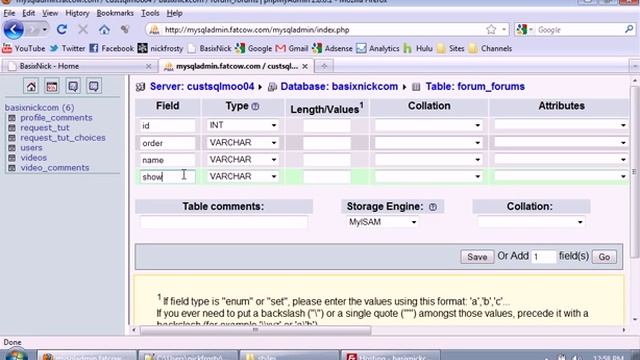Screen dimensions: 640x360
Task: Open the Bookmarks menu
Action: (115, 13)
